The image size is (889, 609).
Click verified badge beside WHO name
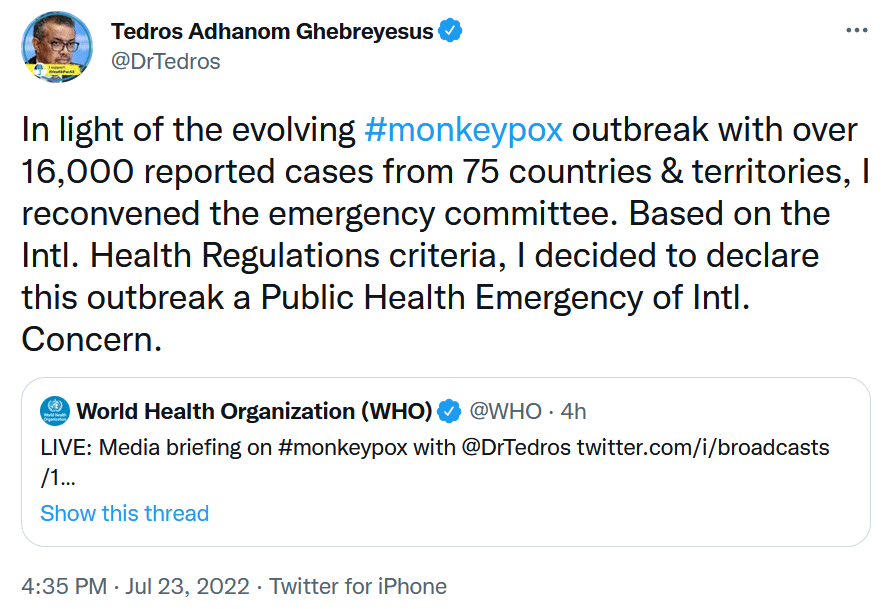450,411
